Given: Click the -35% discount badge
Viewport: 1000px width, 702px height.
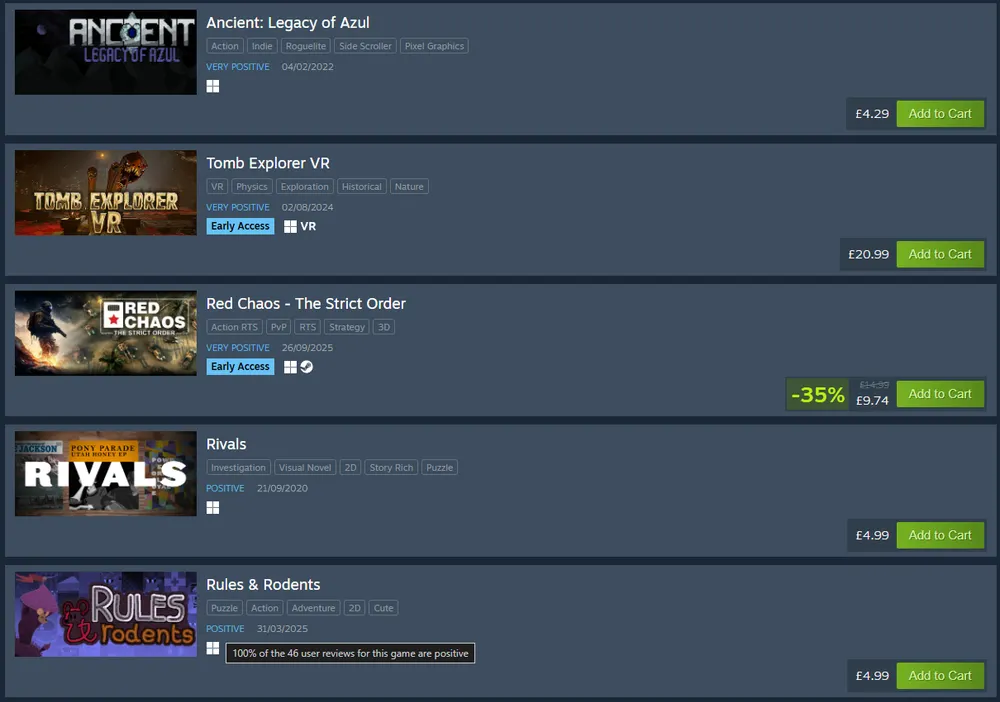Looking at the screenshot, I should (818, 395).
